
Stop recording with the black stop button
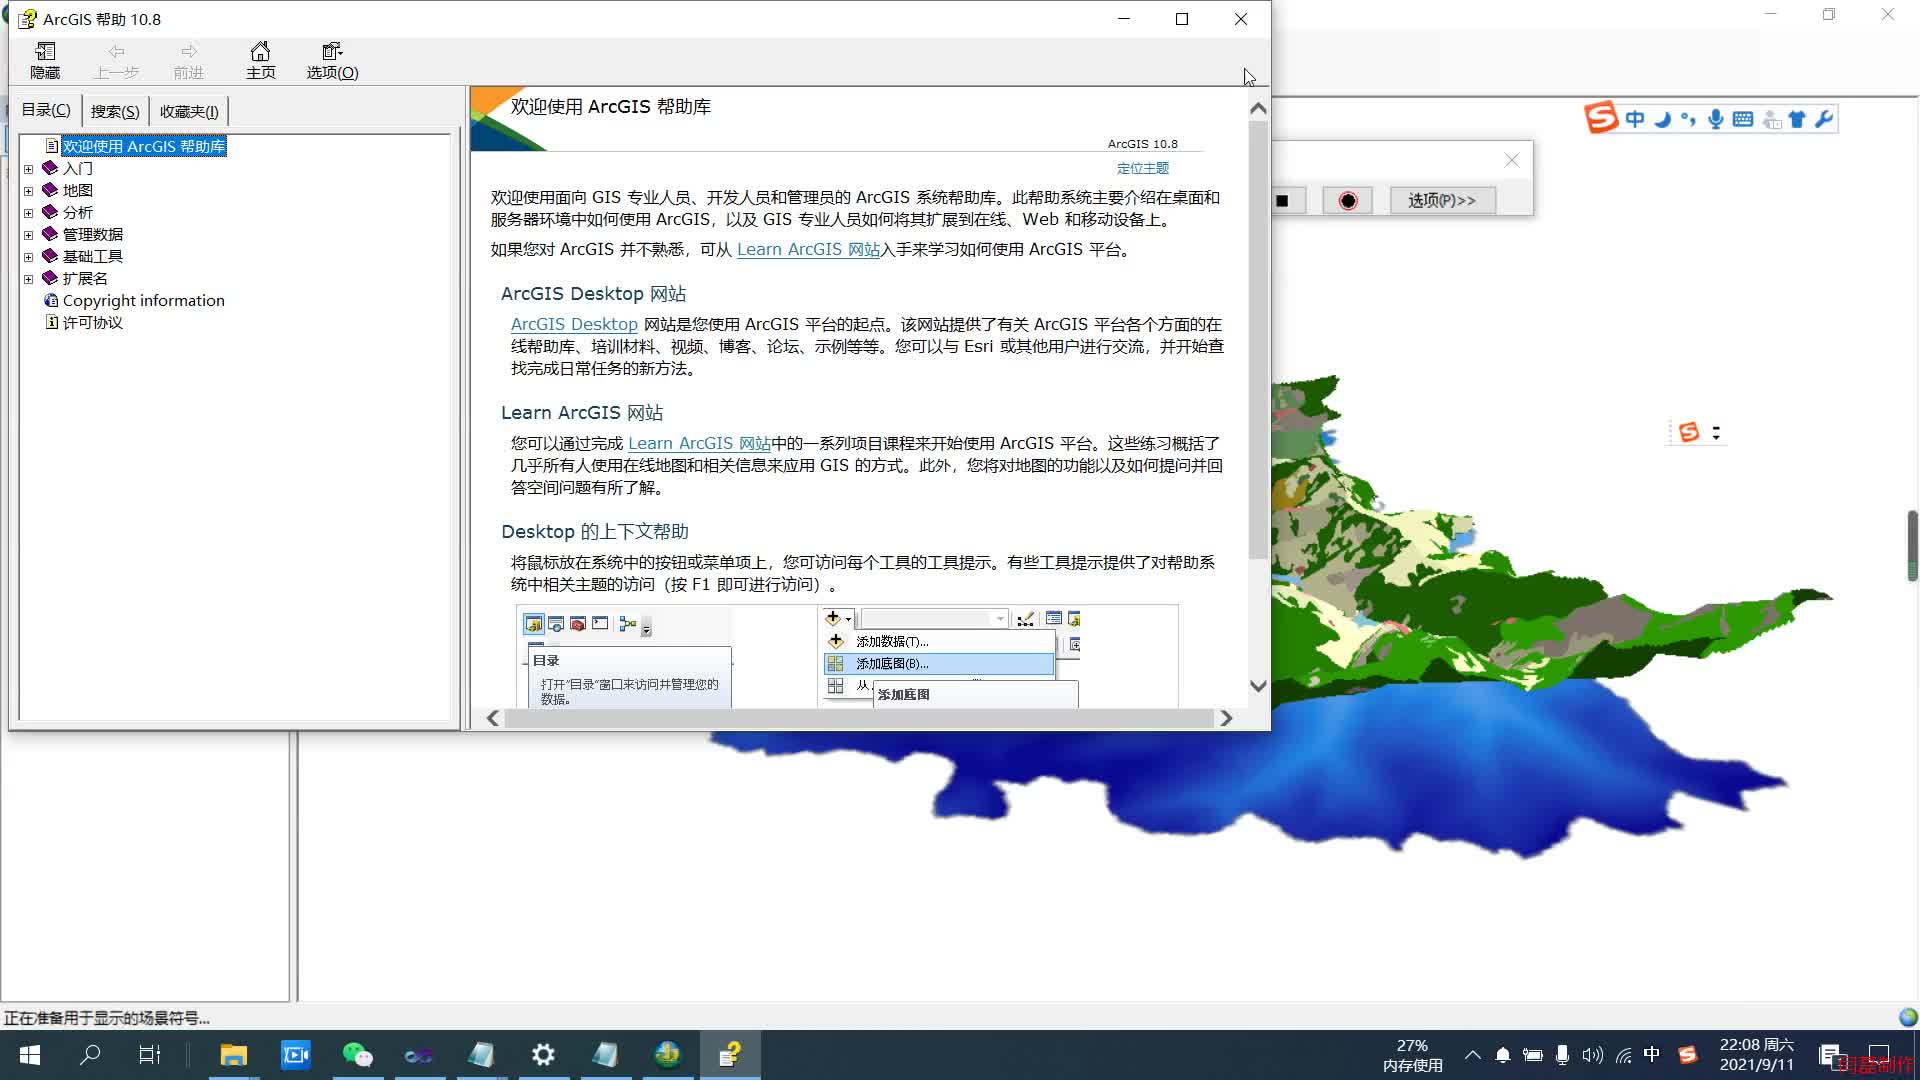point(1283,200)
